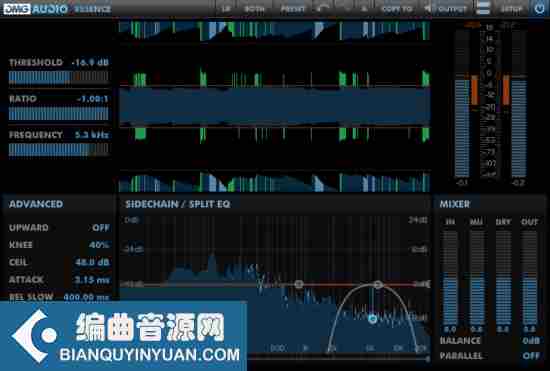The image size is (550, 371).
Task: Open the hamburger menu icon next to SETUP
Action: tap(483, 8)
